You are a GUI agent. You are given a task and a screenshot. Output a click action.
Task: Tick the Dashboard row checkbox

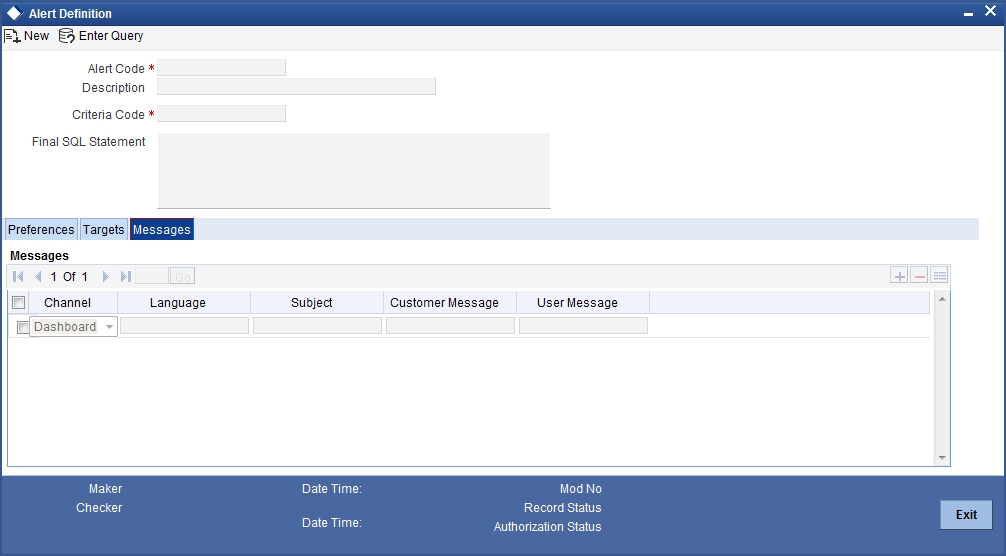pos(22,327)
